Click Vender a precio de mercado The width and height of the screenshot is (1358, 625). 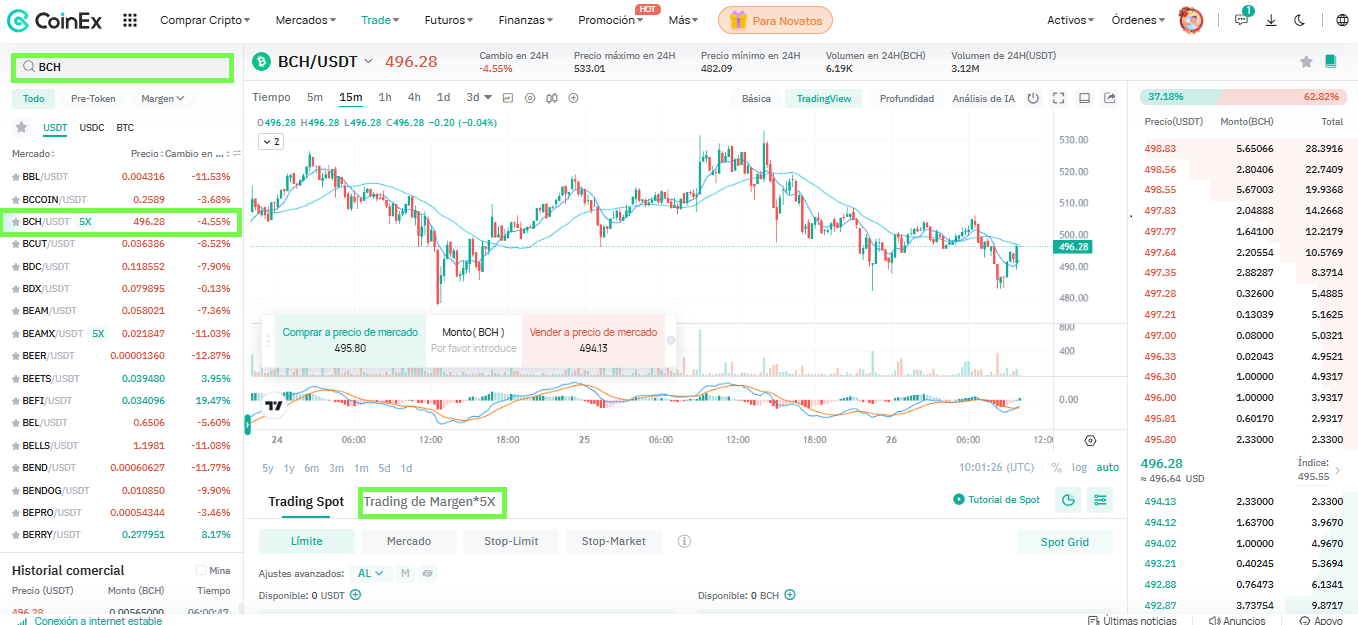(594, 340)
